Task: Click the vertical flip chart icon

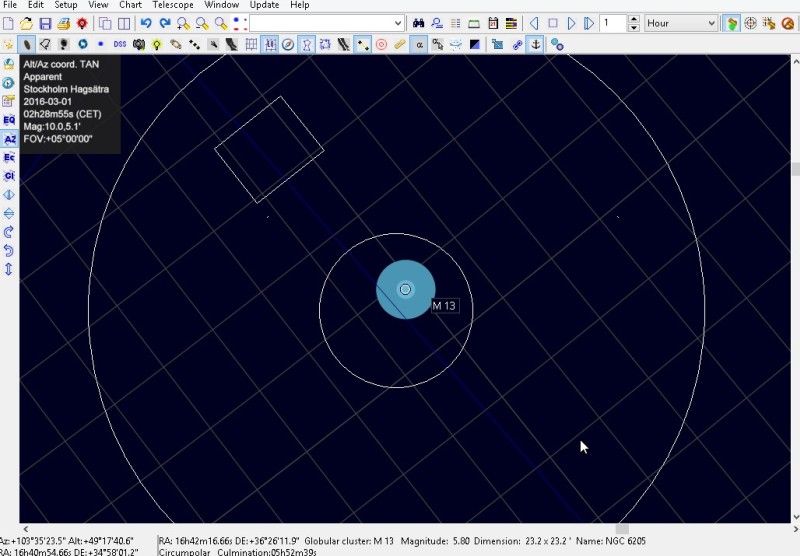Action: coord(9,213)
